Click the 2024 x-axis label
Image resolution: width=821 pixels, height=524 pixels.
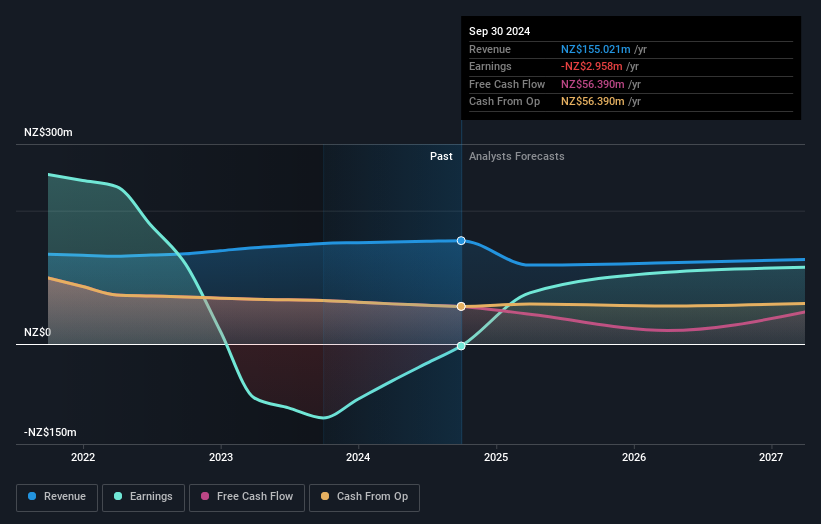(358, 457)
